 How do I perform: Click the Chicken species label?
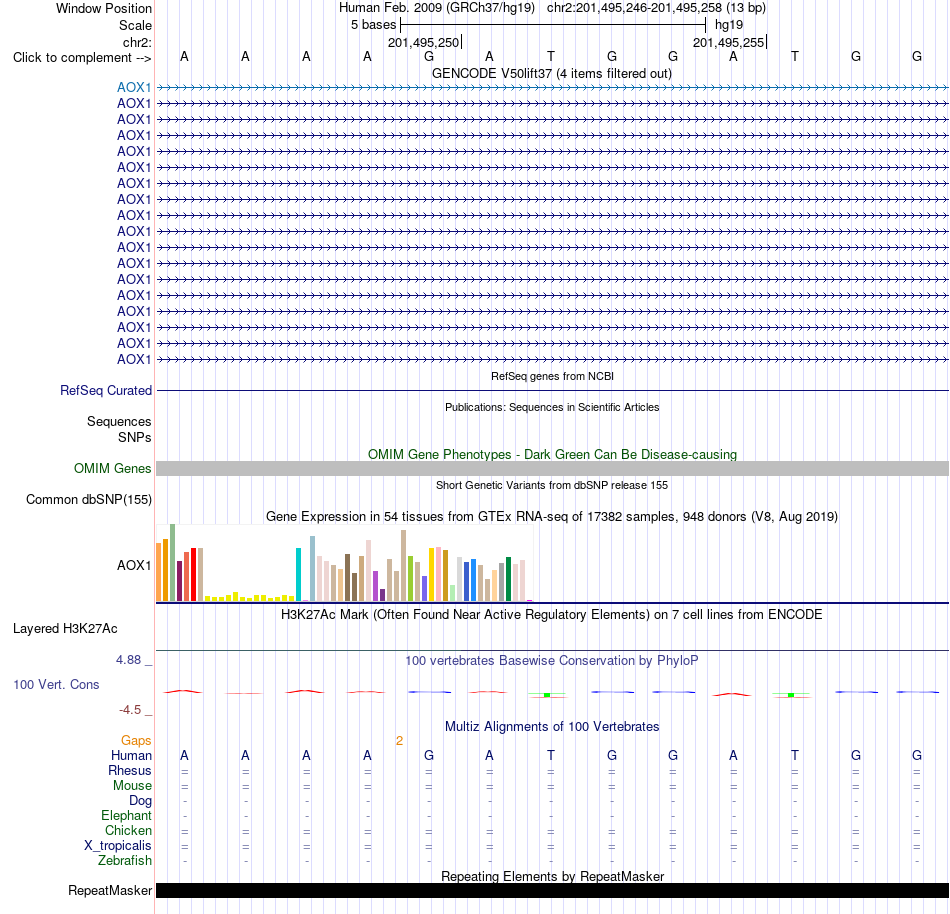pyautogui.click(x=128, y=830)
